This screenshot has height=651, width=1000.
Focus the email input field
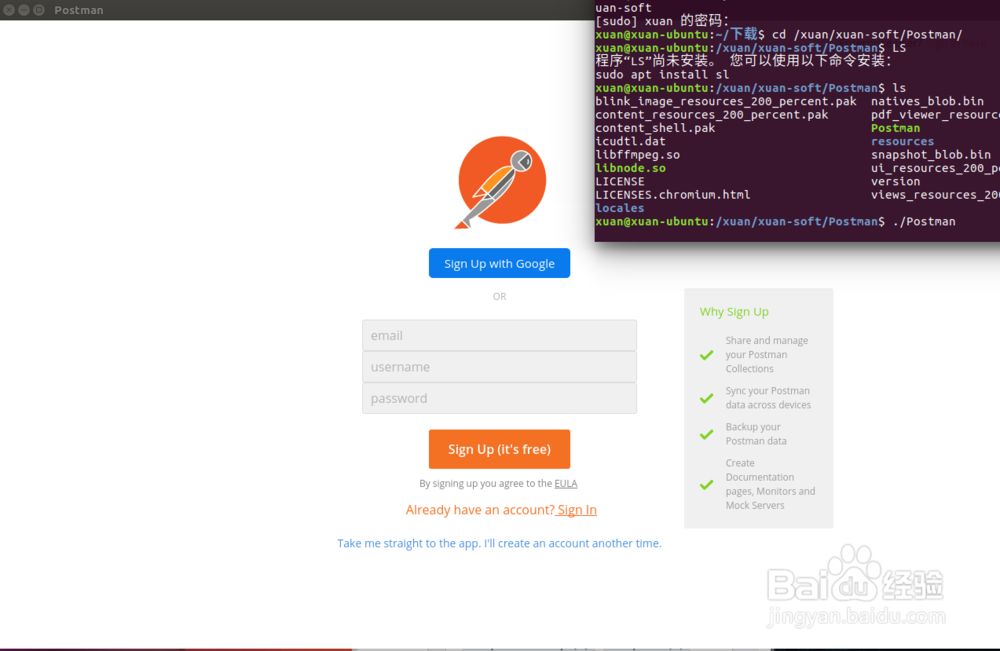point(499,335)
